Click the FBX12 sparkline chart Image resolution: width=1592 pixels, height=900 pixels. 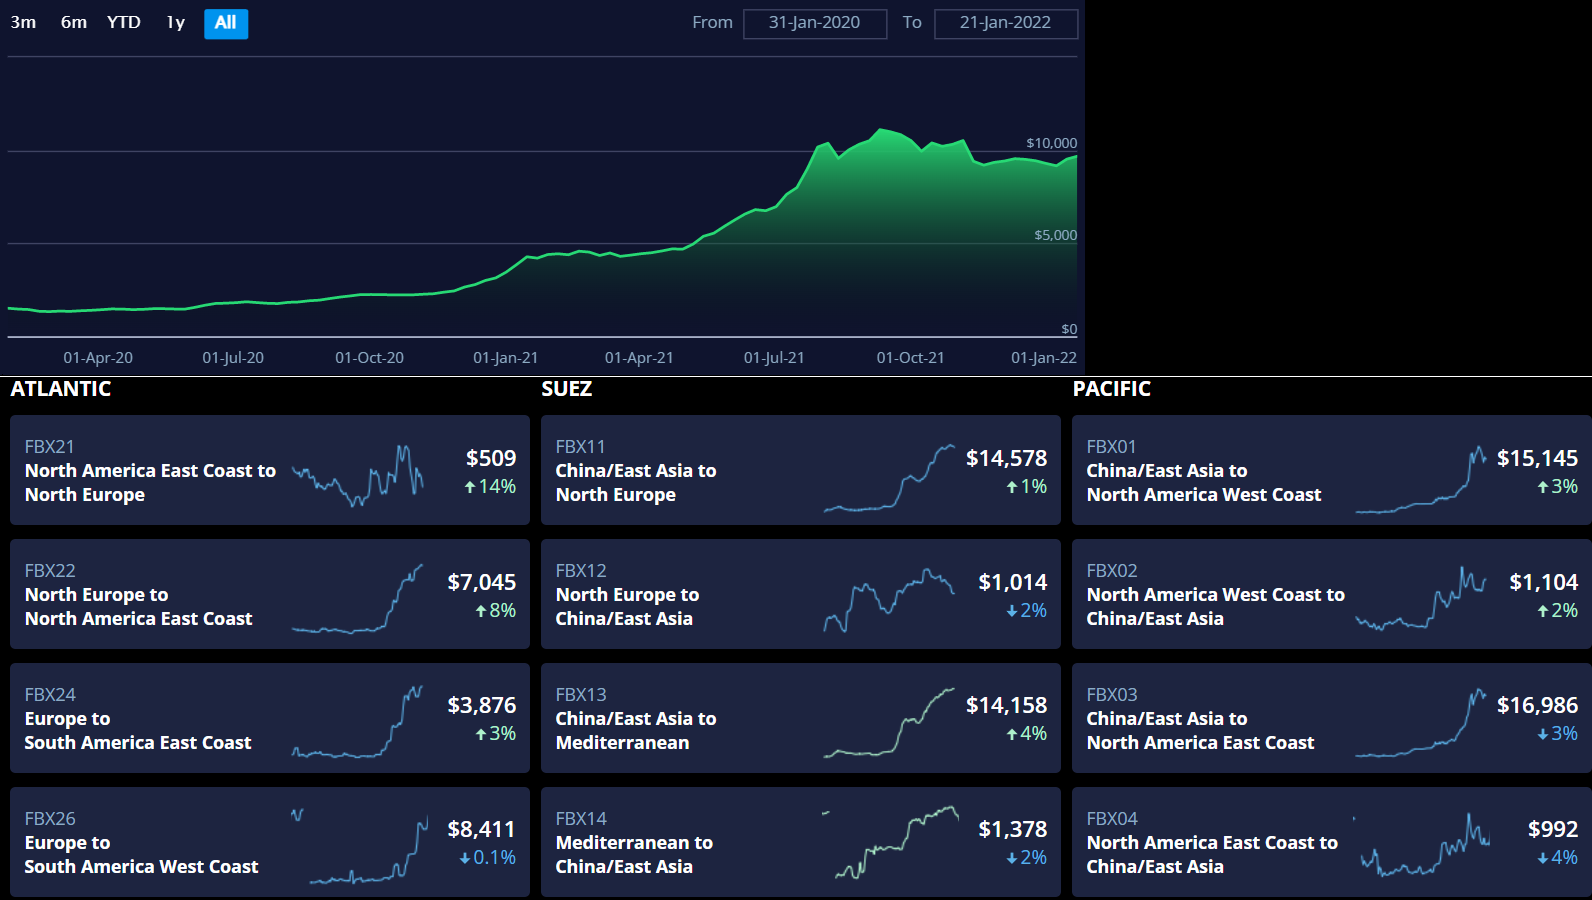point(888,598)
